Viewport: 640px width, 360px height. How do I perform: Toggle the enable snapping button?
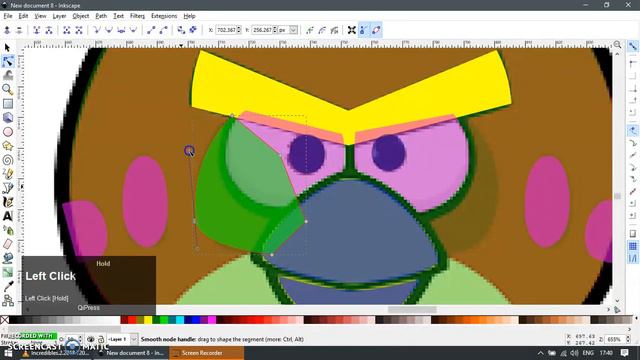pos(633,46)
